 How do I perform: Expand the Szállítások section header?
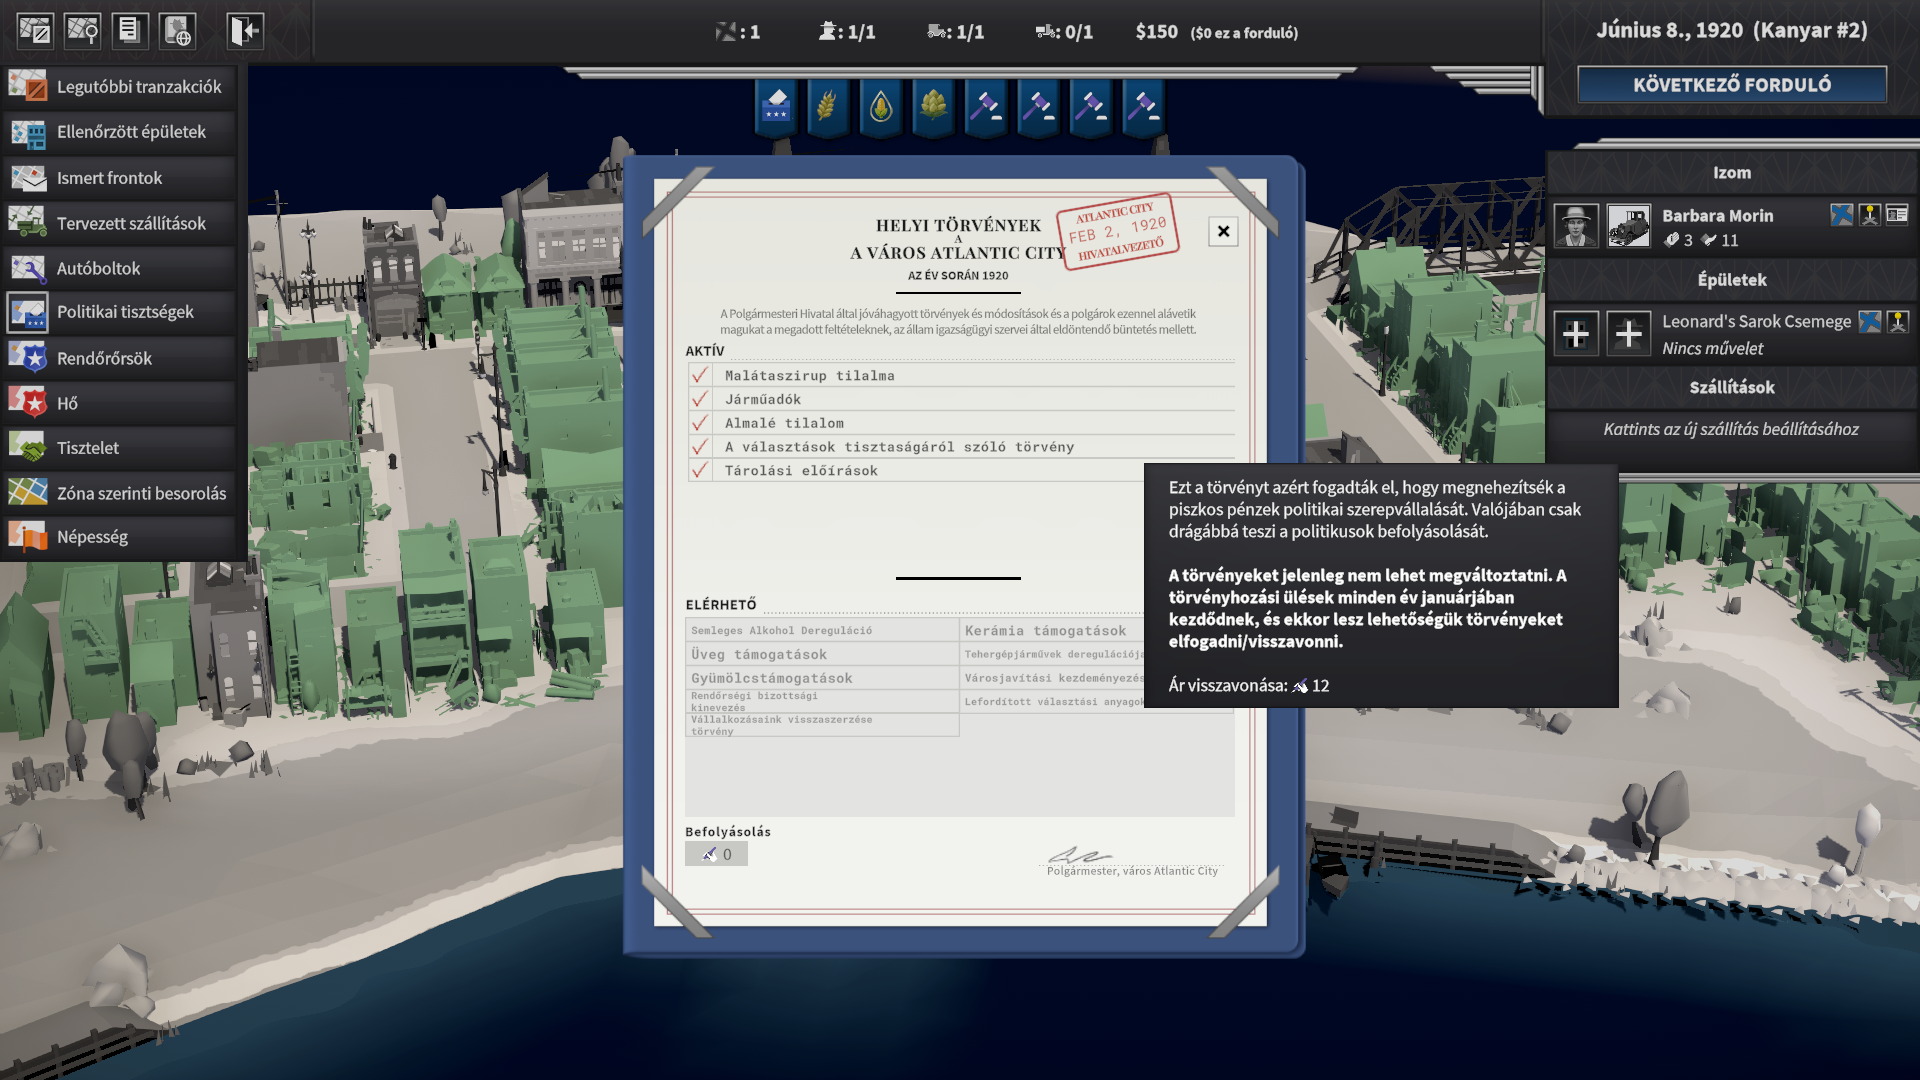coord(1731,387)
